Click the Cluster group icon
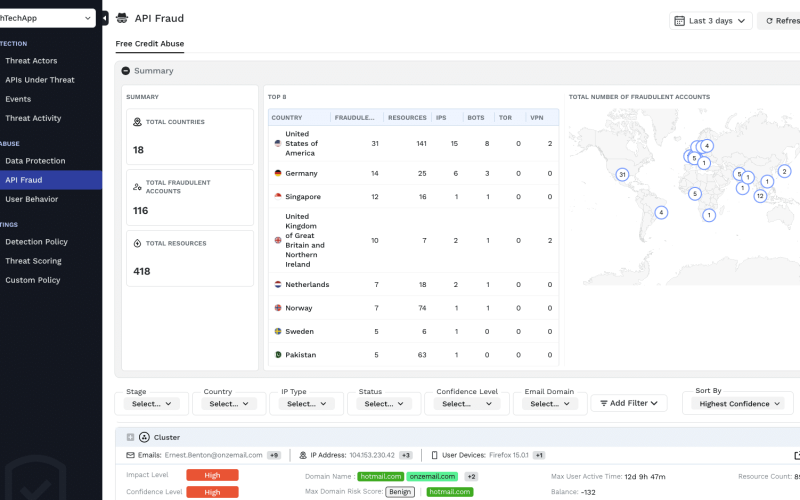The width and height of the screenshot is (800, 500). click(x=144, y=437)
